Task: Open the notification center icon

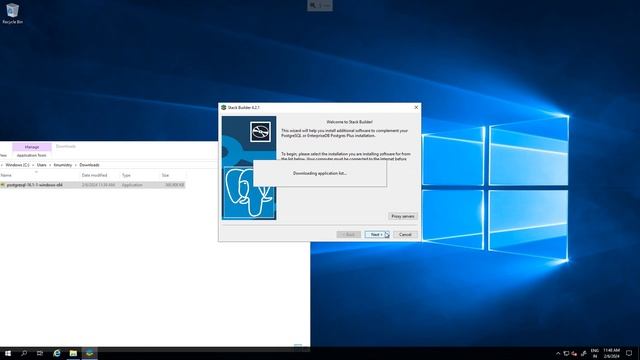Action: click(629, 353)
